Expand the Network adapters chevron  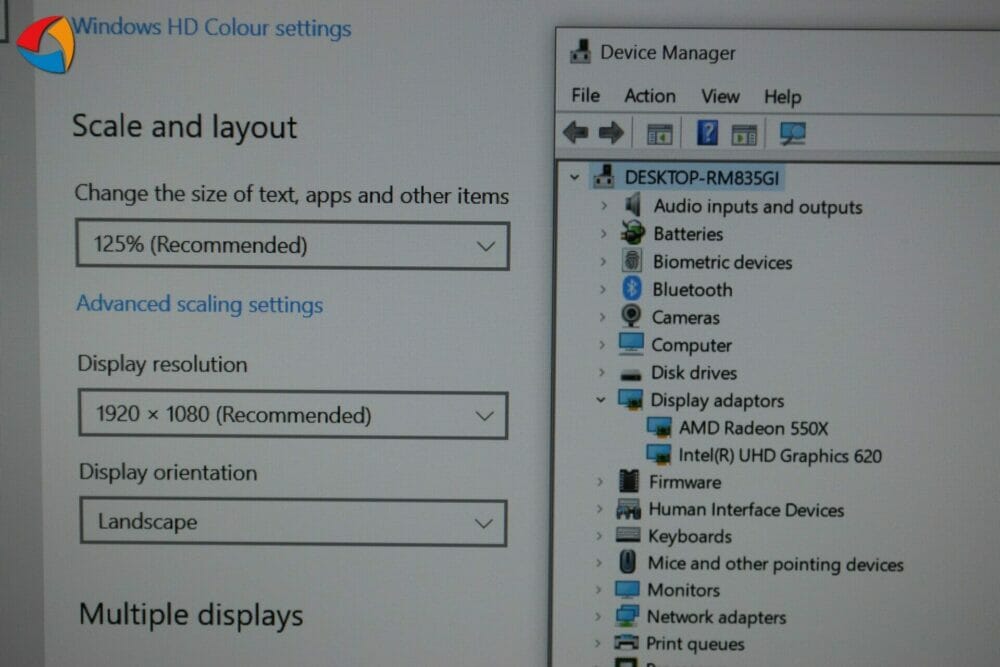598,617
